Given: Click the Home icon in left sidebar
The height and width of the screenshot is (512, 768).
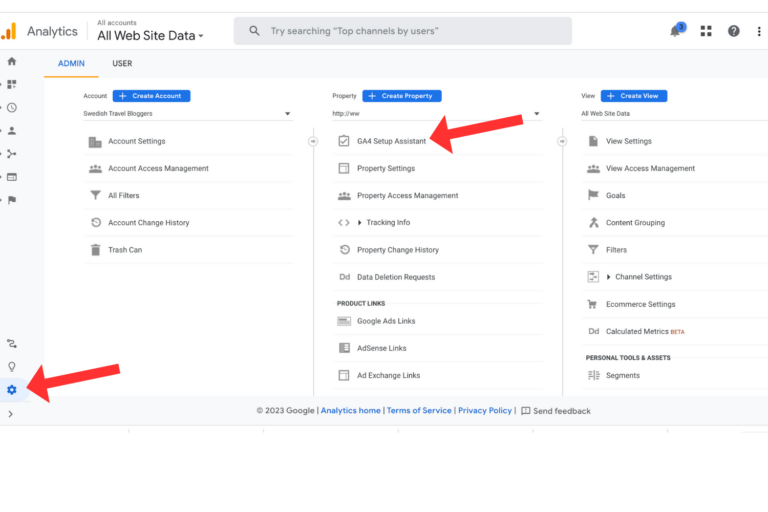Looking at the screenshot, I should pyautogui.click(x=12, y=61).
